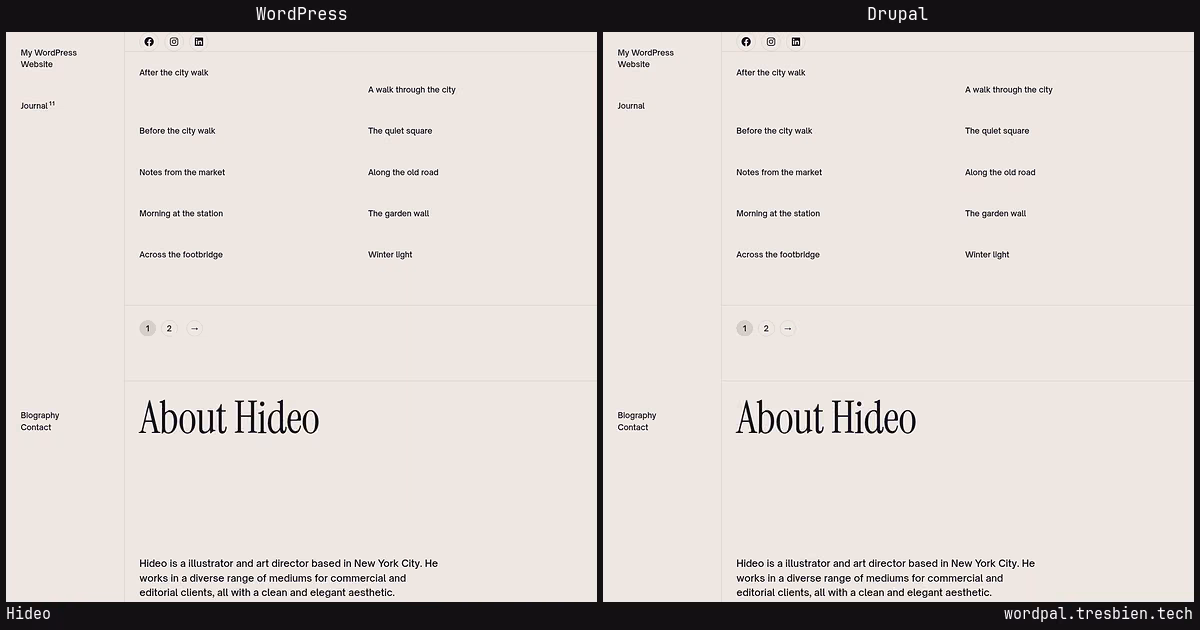
Task: Click About Hideo heading in Drupal pane
Action: [x=826, y=418]
